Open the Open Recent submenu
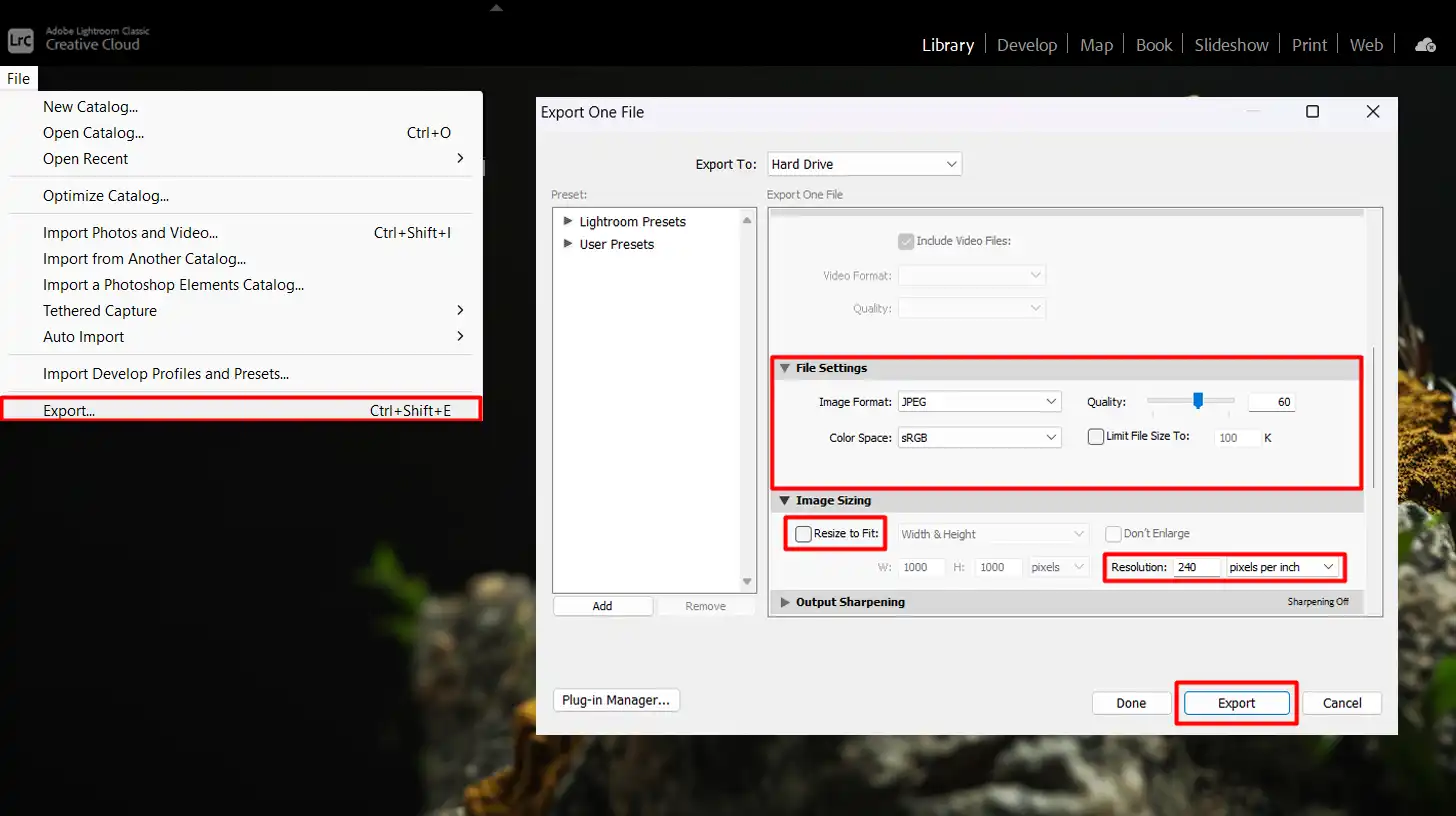This screenshot has height=816, width=1456. pyautogui.click(x=242, y=159)
